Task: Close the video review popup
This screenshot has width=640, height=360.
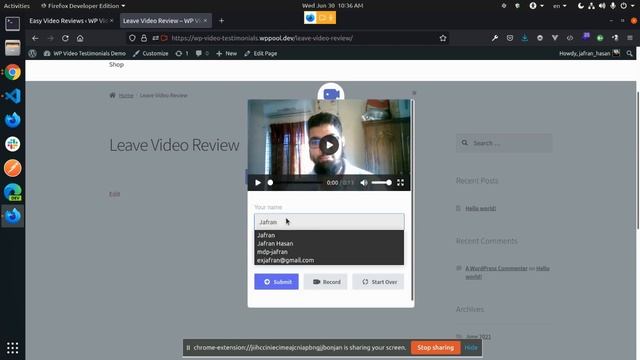Action: coord(414,93)
